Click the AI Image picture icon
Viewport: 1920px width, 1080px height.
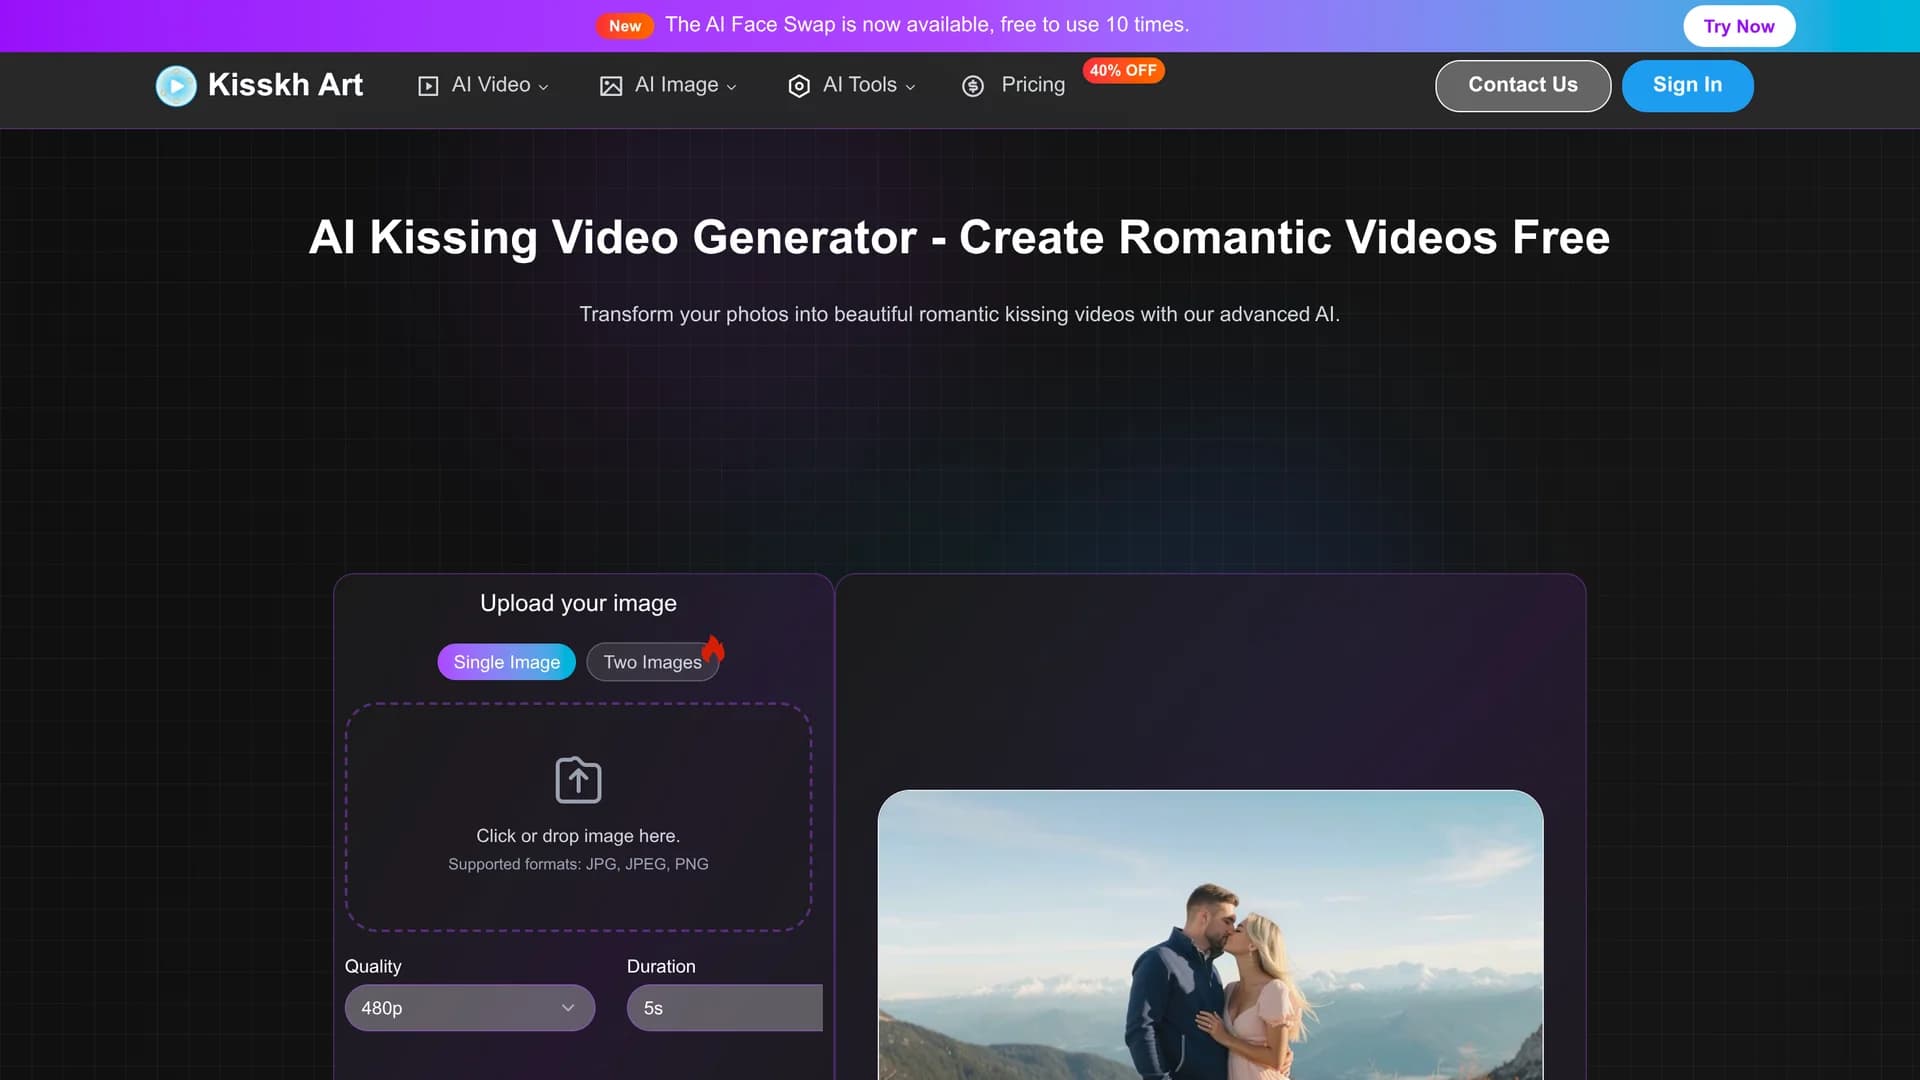[x=611, y=86]
